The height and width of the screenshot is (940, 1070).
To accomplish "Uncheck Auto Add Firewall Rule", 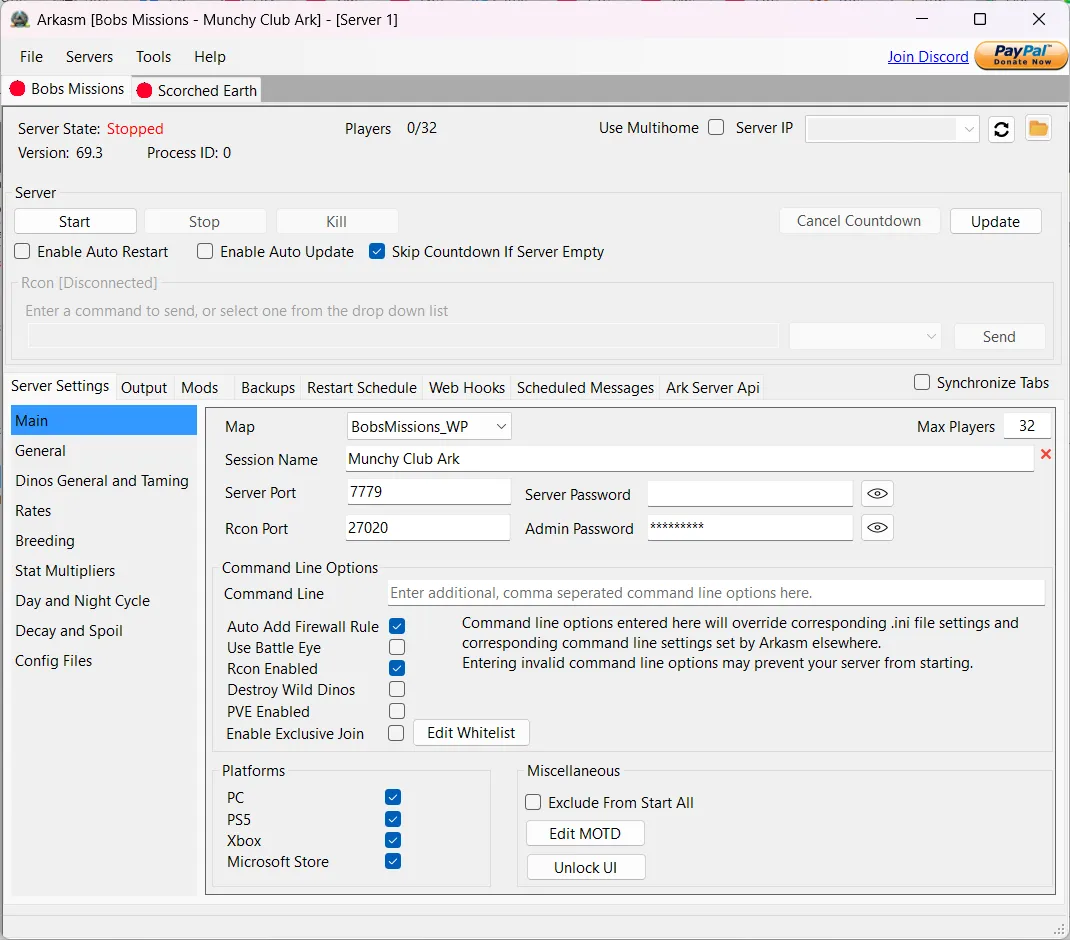I will [397, 626].
